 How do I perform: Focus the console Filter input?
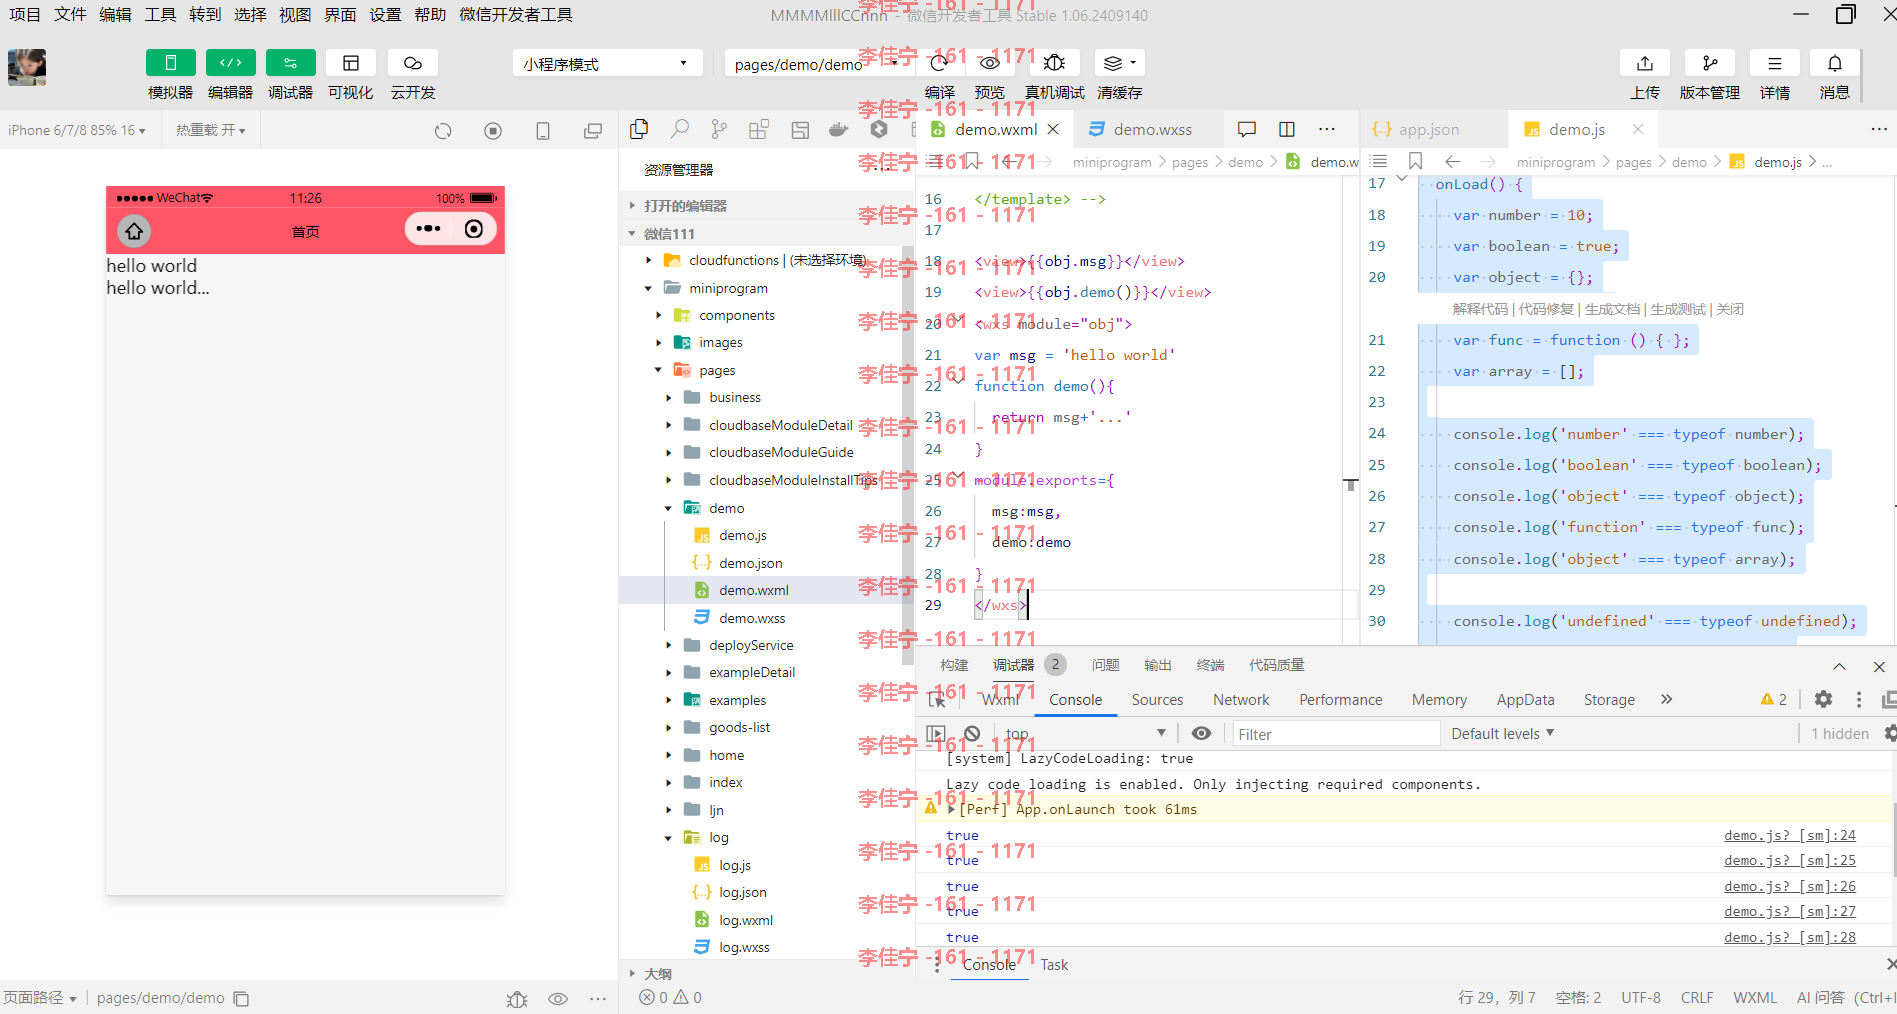[1336, 734]
